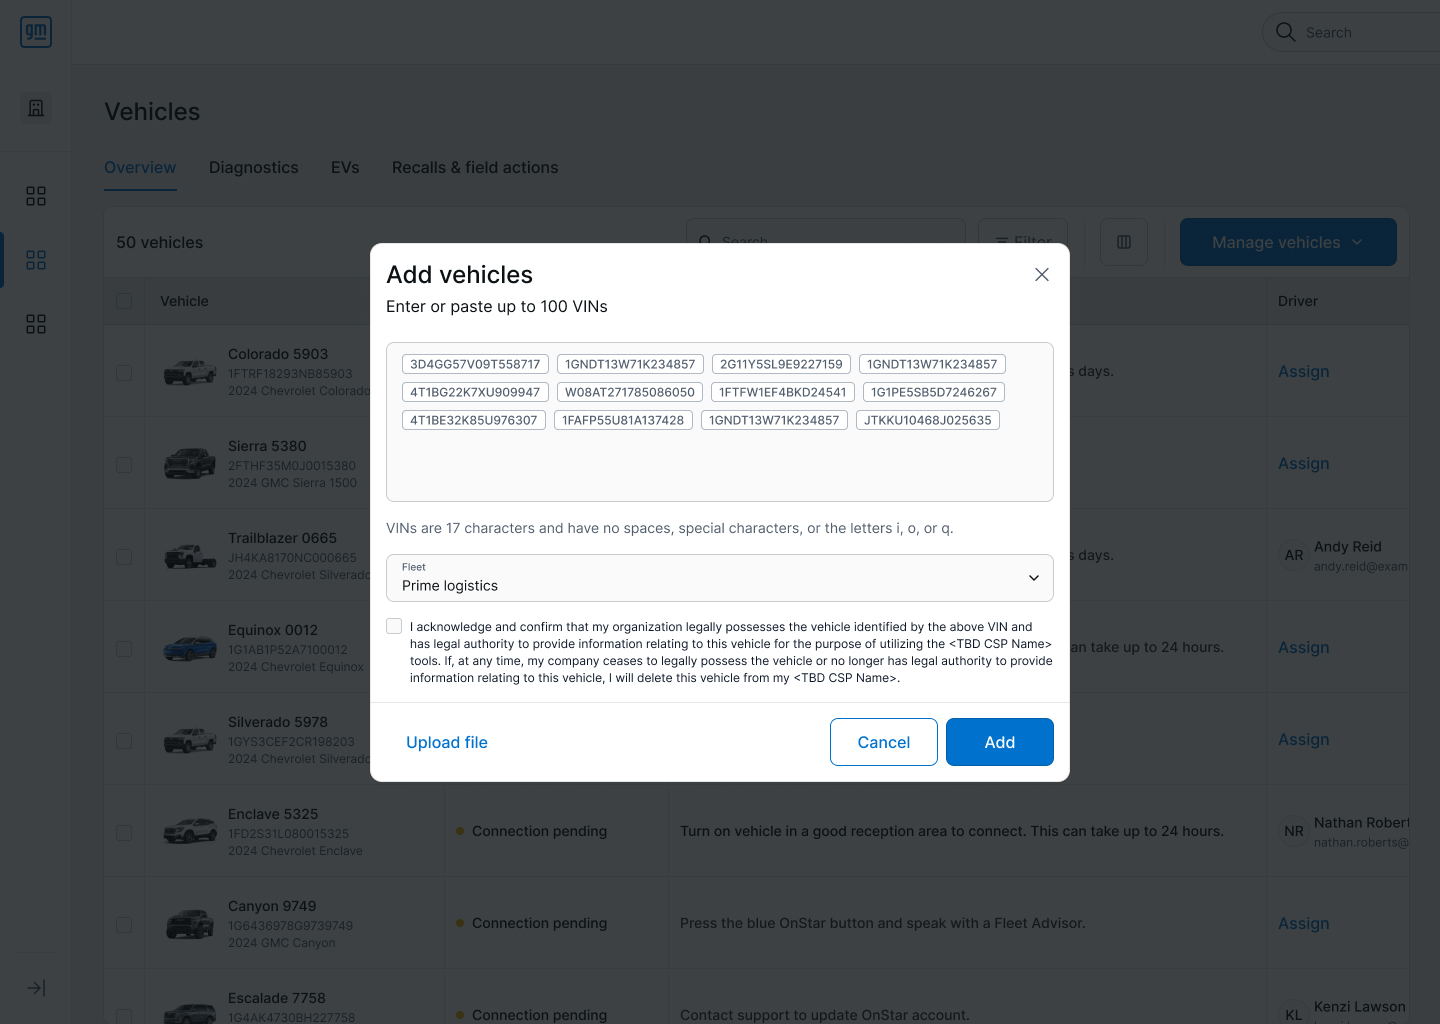
Task: Open the Fleet dropdown showing Prime logistics
Action: [x=720, y=578]
